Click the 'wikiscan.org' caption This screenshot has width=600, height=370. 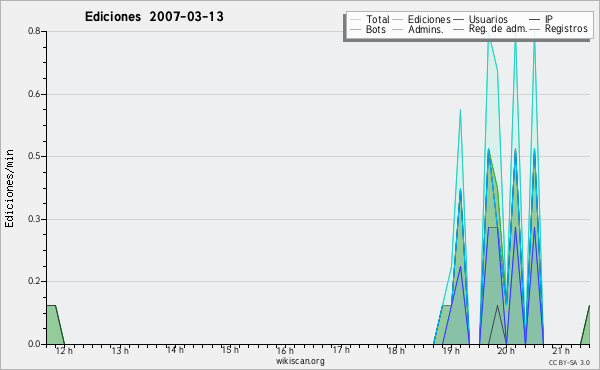(300, 361)
